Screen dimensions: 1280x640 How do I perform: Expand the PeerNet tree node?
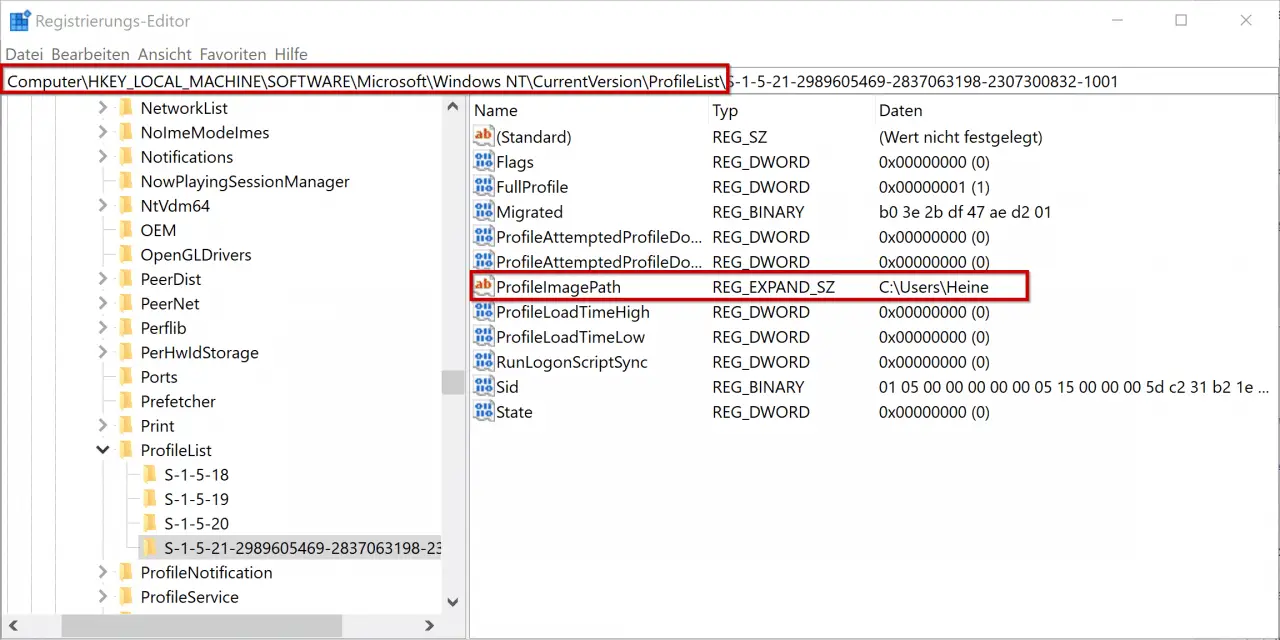[102, 304]
